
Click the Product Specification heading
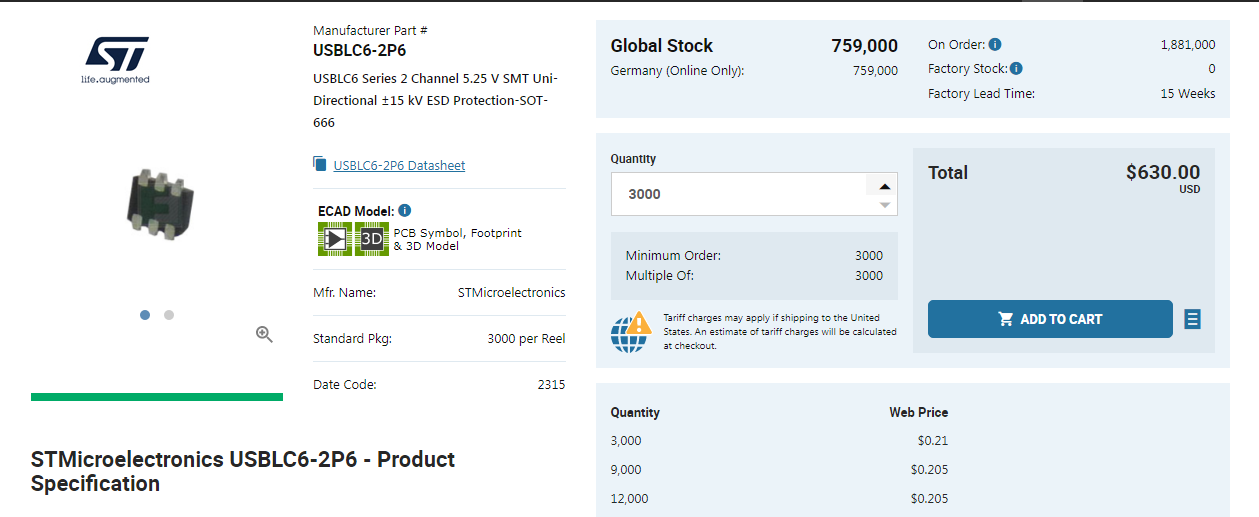(243, 472)
